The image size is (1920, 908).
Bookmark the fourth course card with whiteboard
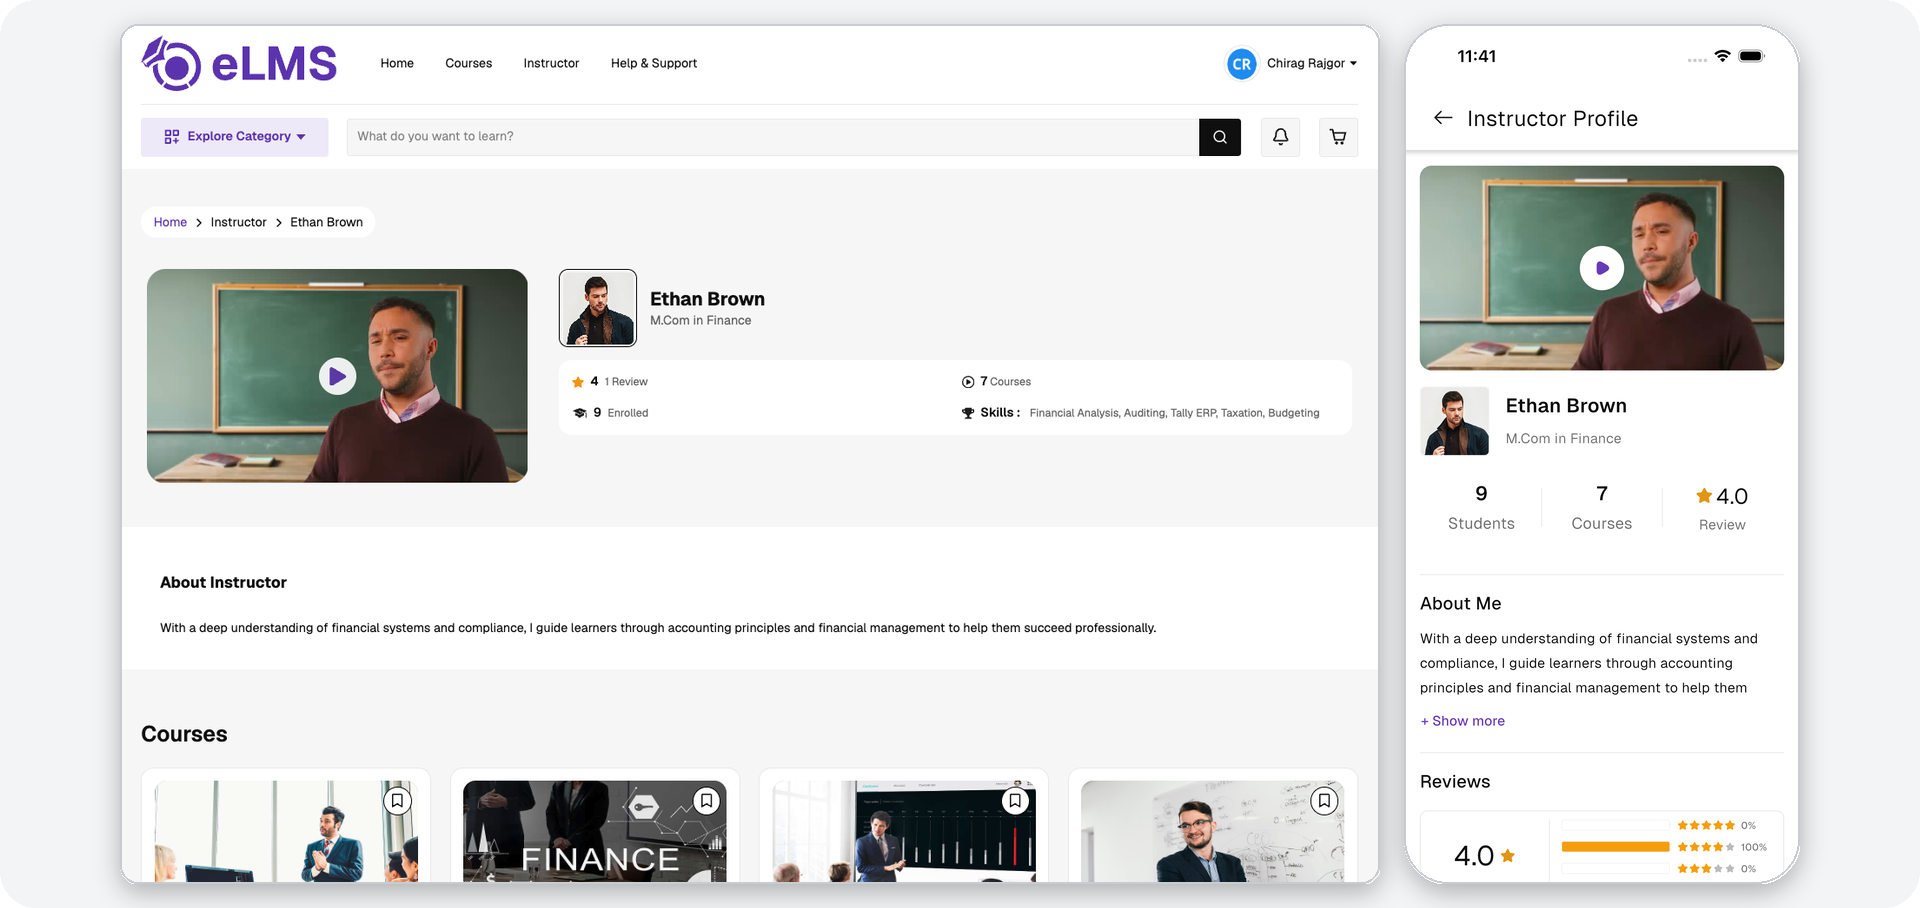pos(1324,801)
